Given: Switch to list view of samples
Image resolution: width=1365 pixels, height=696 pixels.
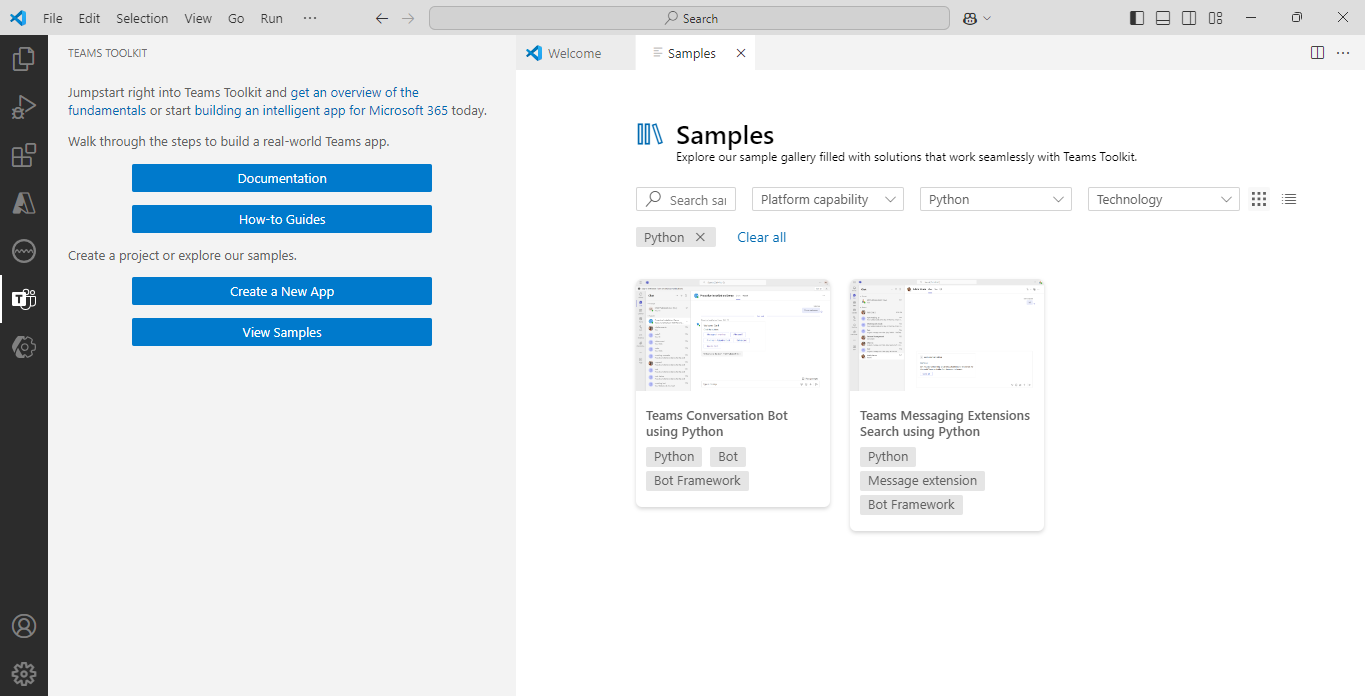Looking at the screenshot, I should 1289,199.
